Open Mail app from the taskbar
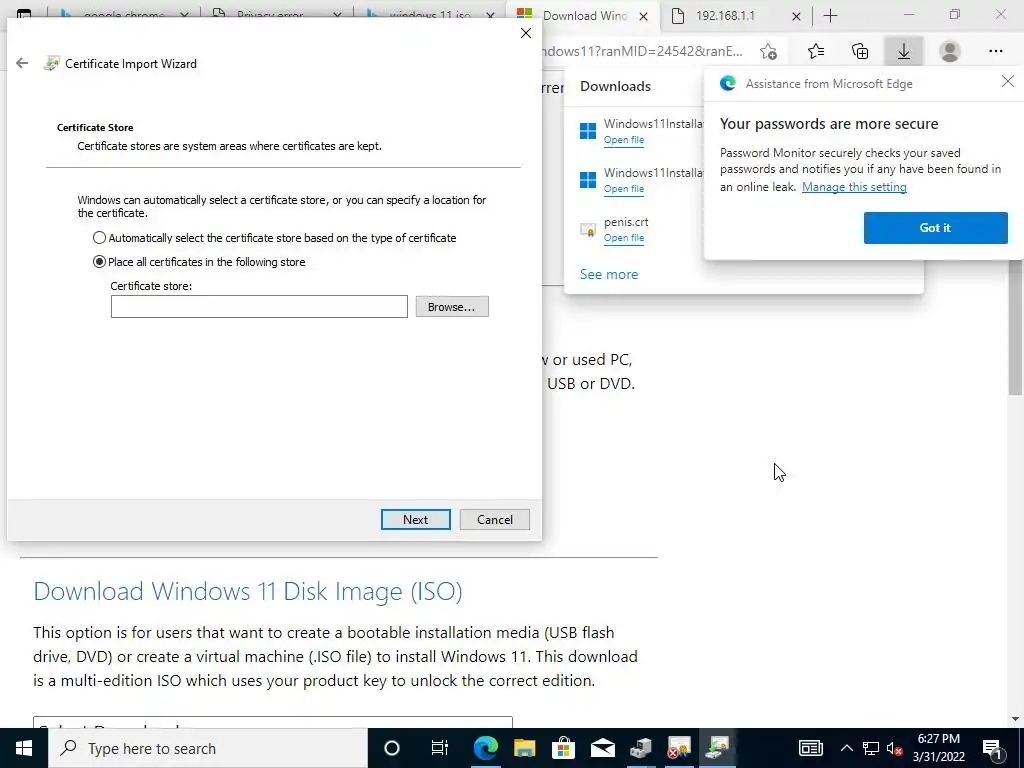Screen dimensions: 1024x768 [x=602, y=748]
